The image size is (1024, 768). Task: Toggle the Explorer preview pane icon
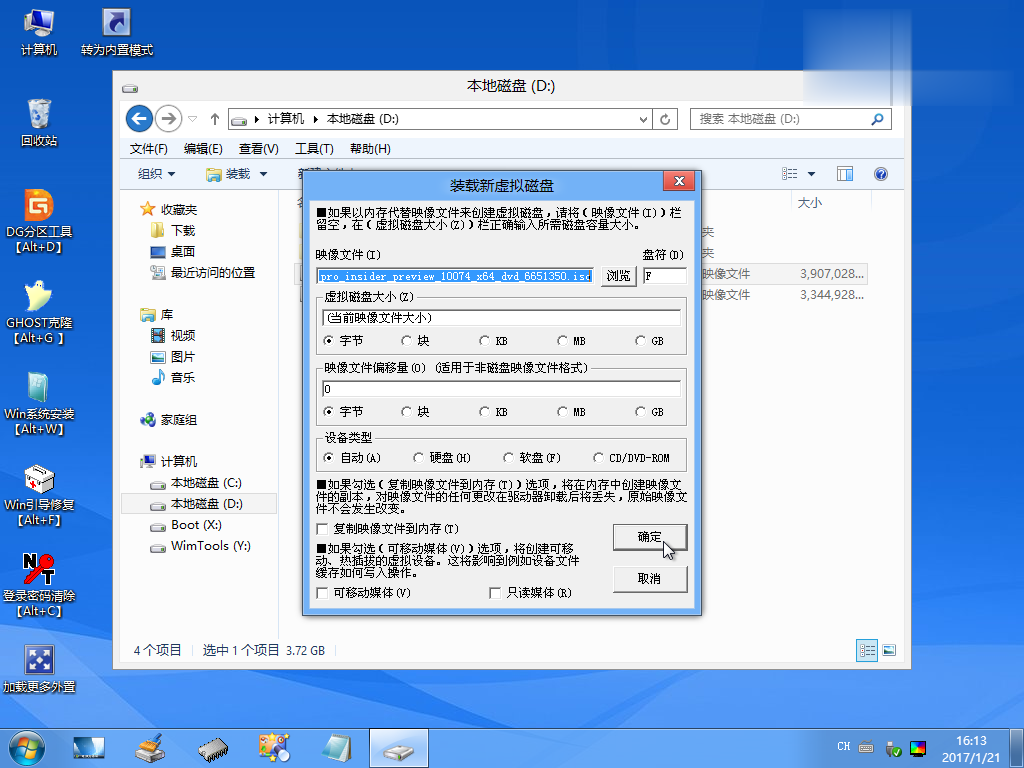845,174
